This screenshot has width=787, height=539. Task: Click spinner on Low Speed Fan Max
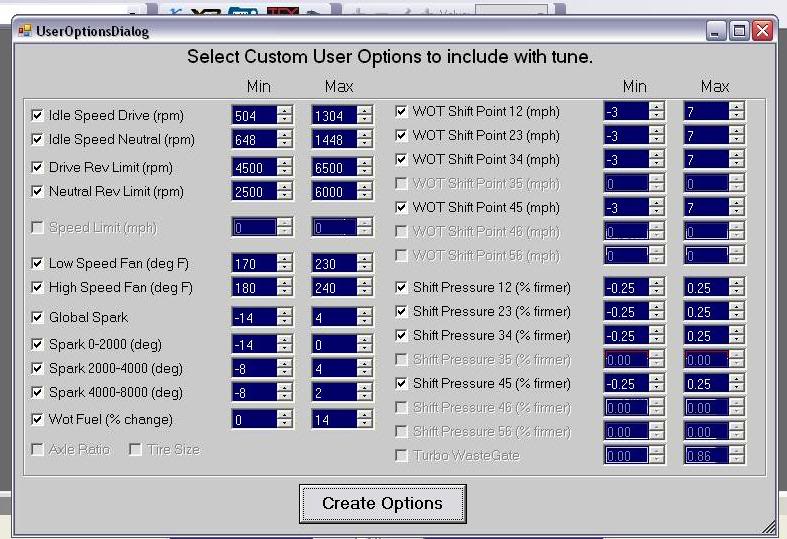pyautogui.click(x=365, y=263)
